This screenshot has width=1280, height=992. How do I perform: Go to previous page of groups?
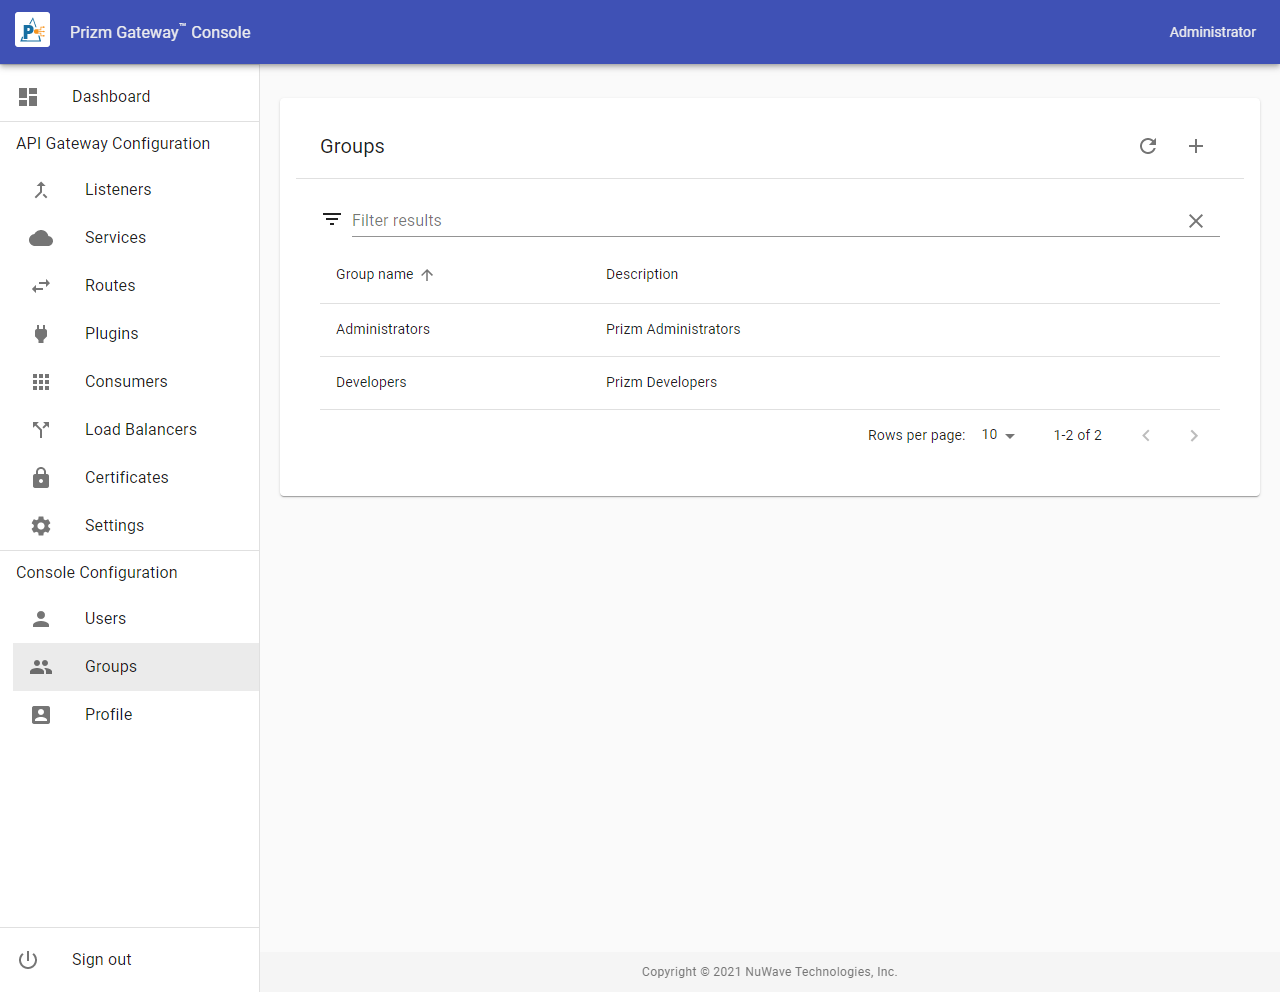coord(1146,435)
